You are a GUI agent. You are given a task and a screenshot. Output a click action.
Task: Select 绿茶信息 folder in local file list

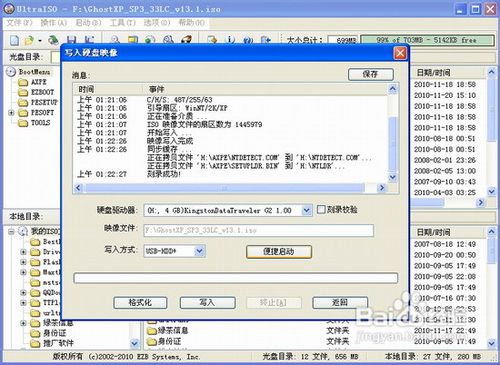(168, 331)
